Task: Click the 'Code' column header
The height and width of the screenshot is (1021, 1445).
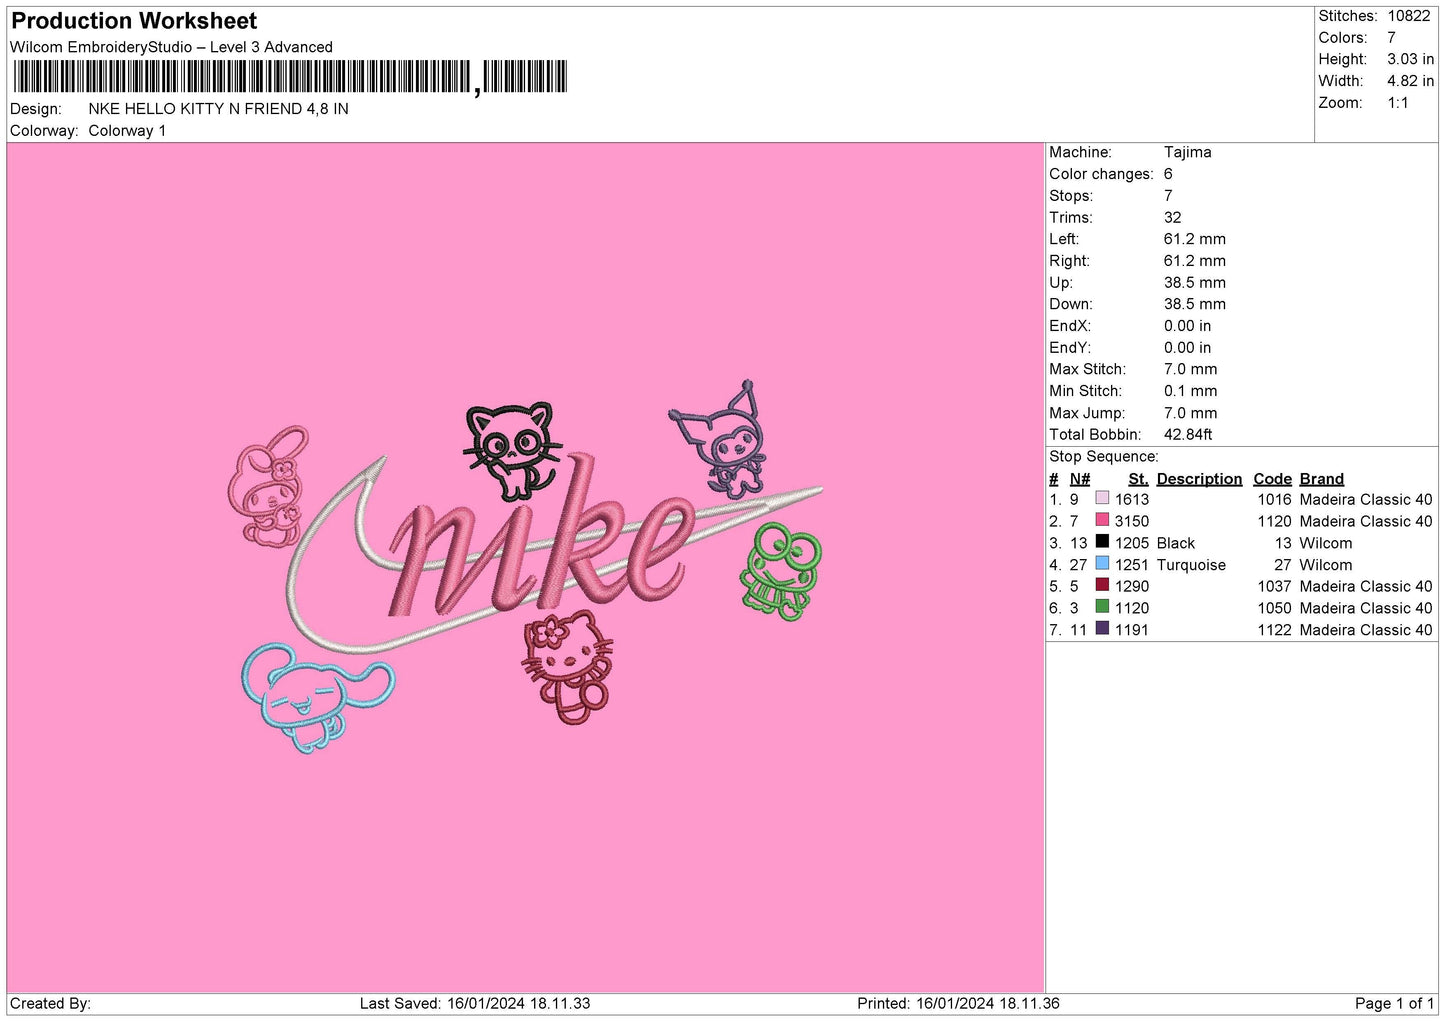Action: coord(1272,479)
